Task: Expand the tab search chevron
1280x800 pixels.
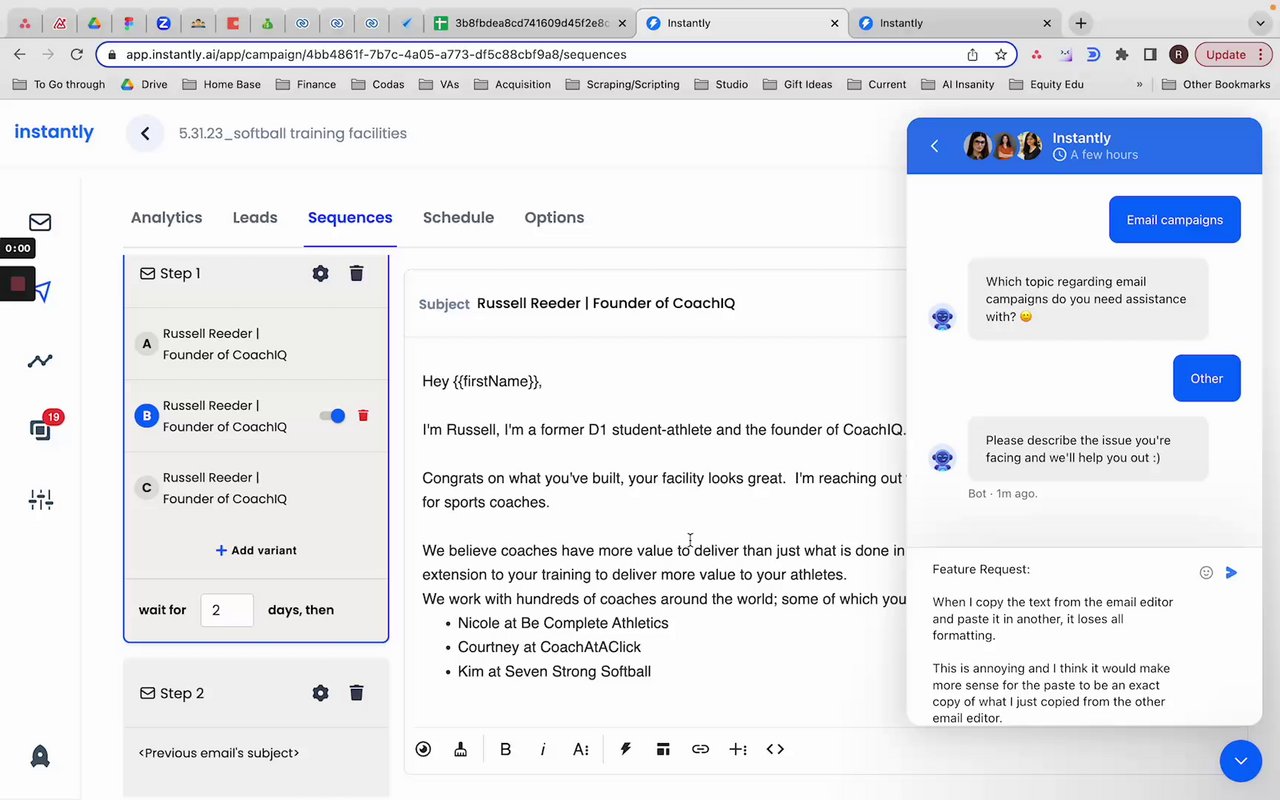Action: [1259, 23]
